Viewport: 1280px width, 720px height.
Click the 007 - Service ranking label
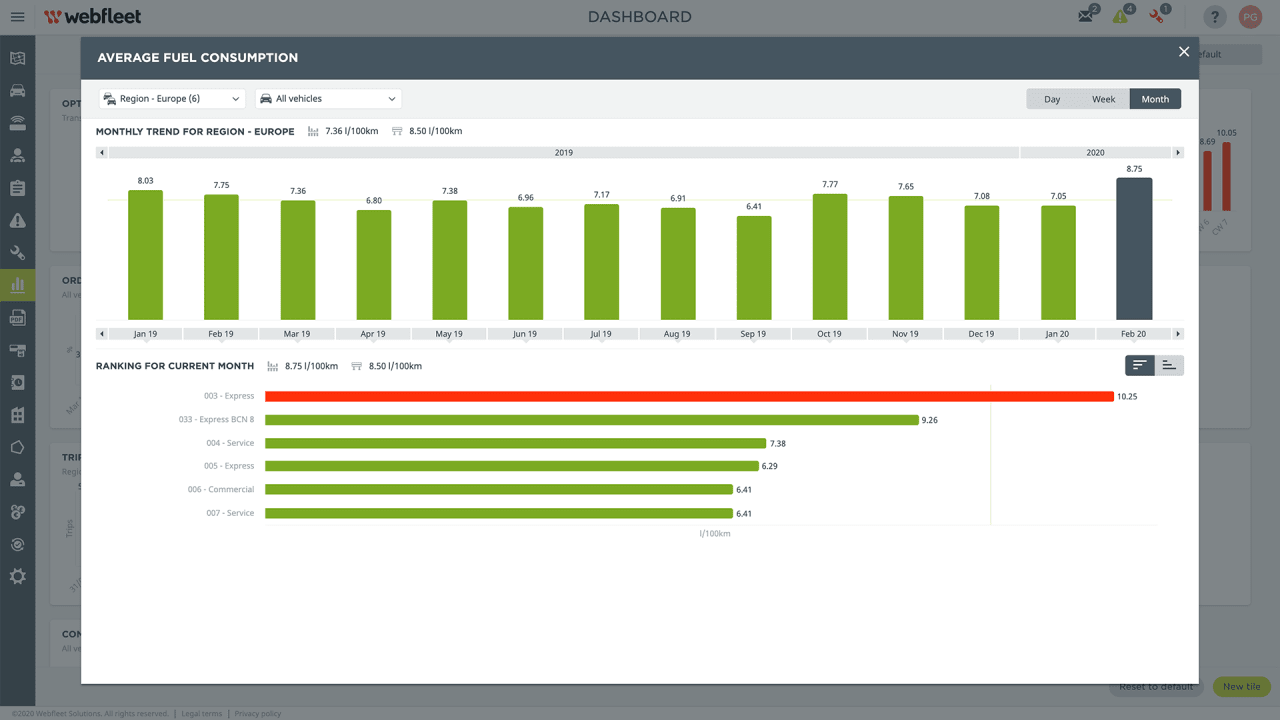pos(230,513)
